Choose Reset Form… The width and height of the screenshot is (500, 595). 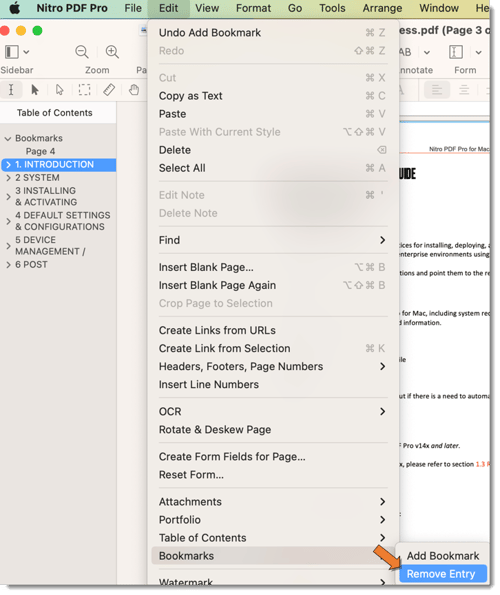tap(272, 475)
